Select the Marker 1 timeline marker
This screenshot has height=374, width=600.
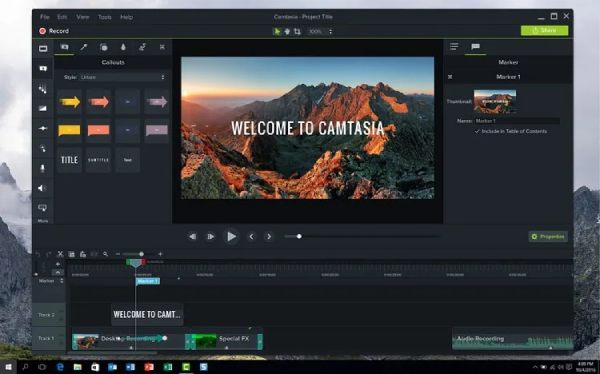tap(148, 281)
